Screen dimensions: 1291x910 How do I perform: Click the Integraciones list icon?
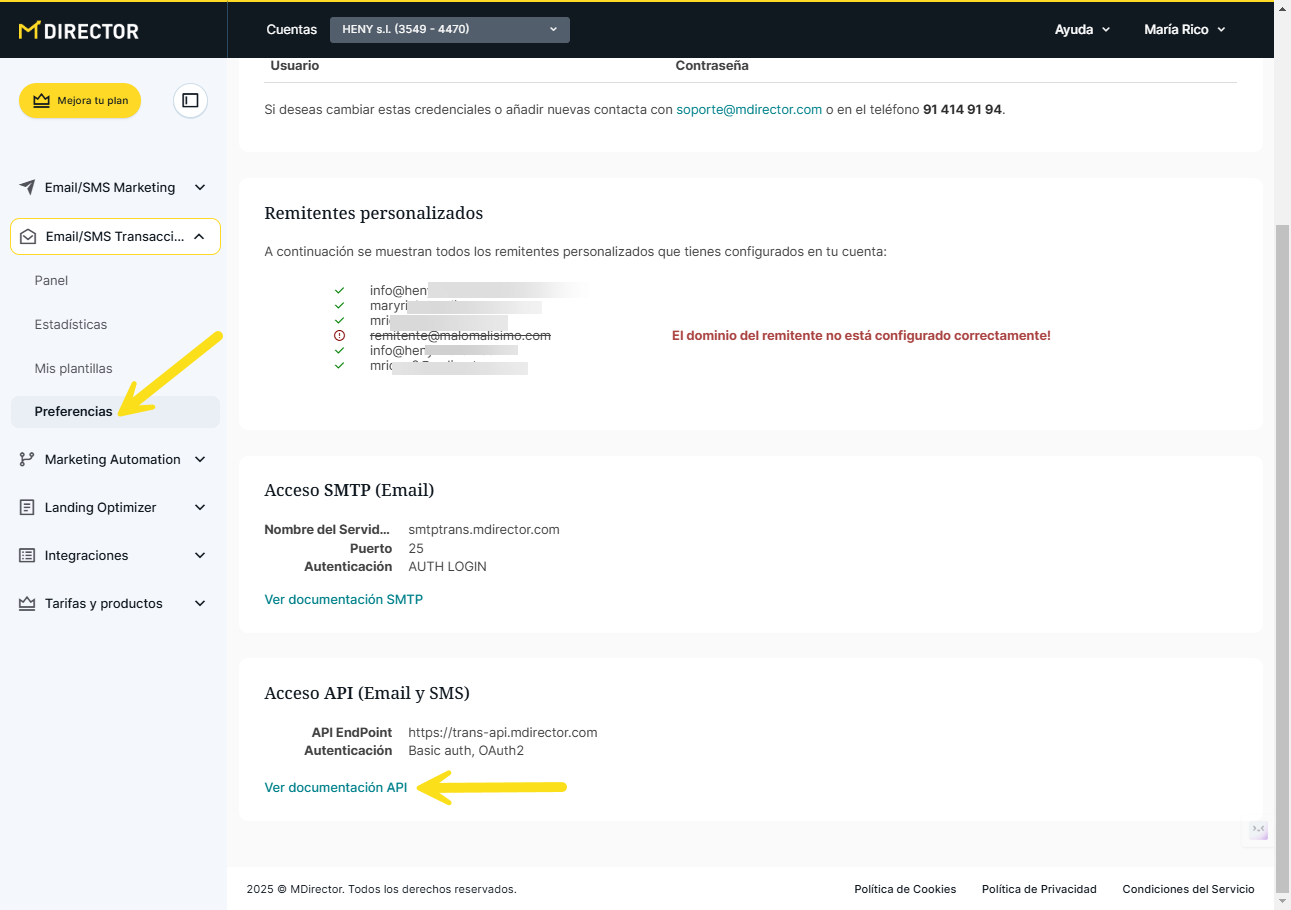27,555
